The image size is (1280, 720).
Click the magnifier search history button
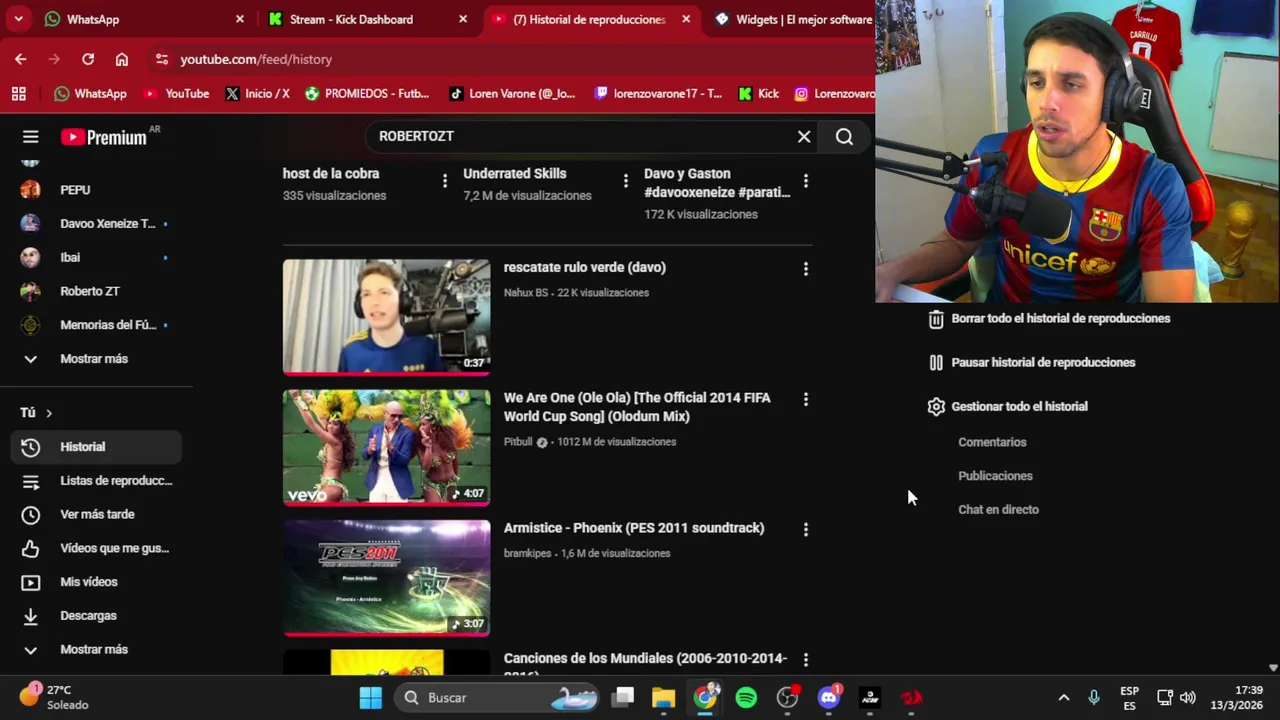point(844,137)
